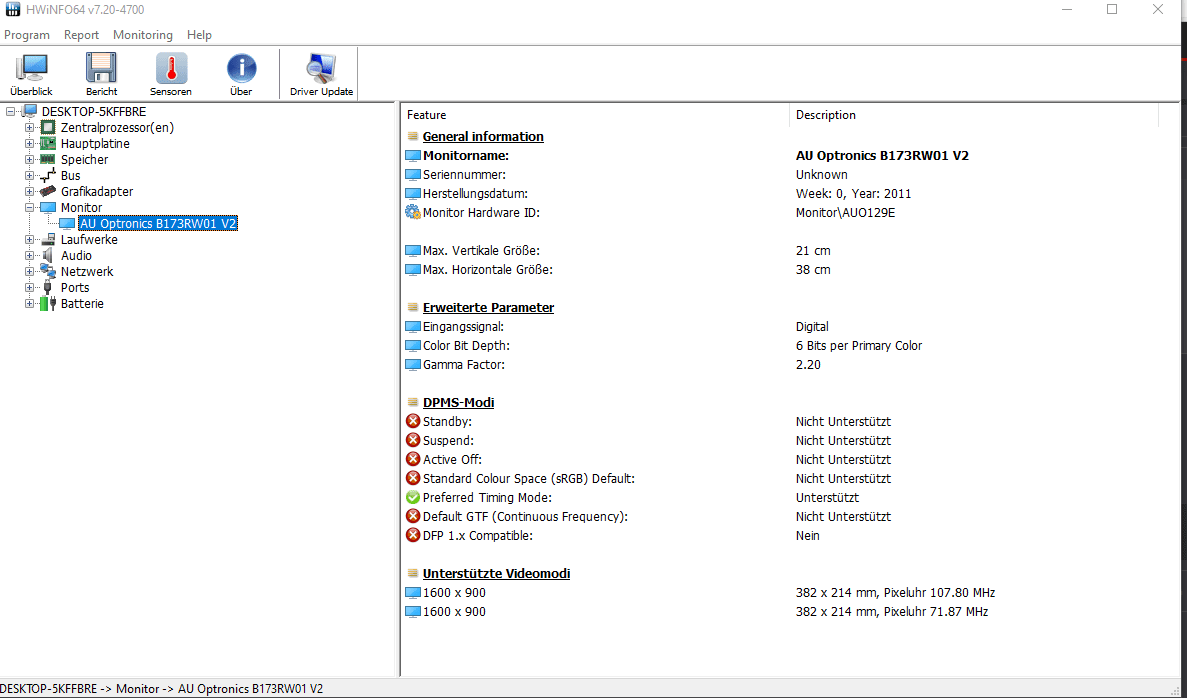This screenshot has width=1187, height=698.
Task: Open the Program menu
Action: point(26,35)
